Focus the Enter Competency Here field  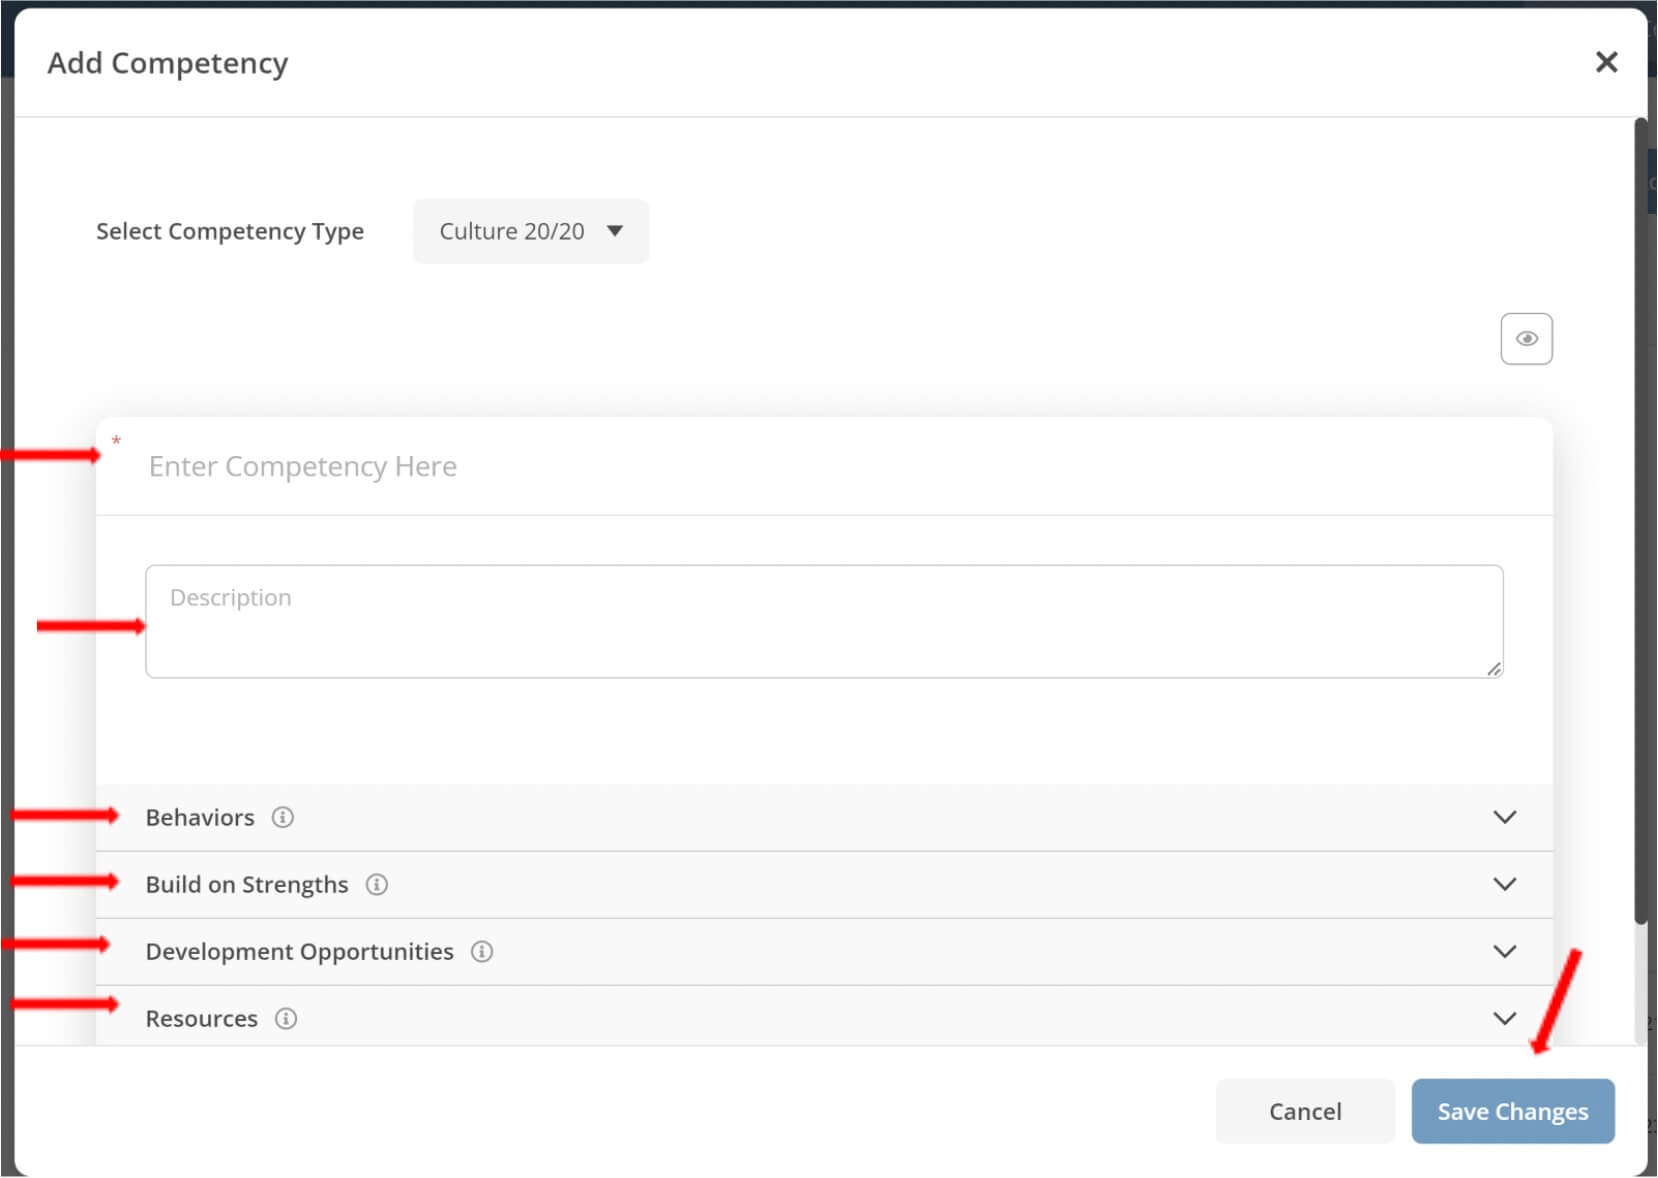pos(824,466)
